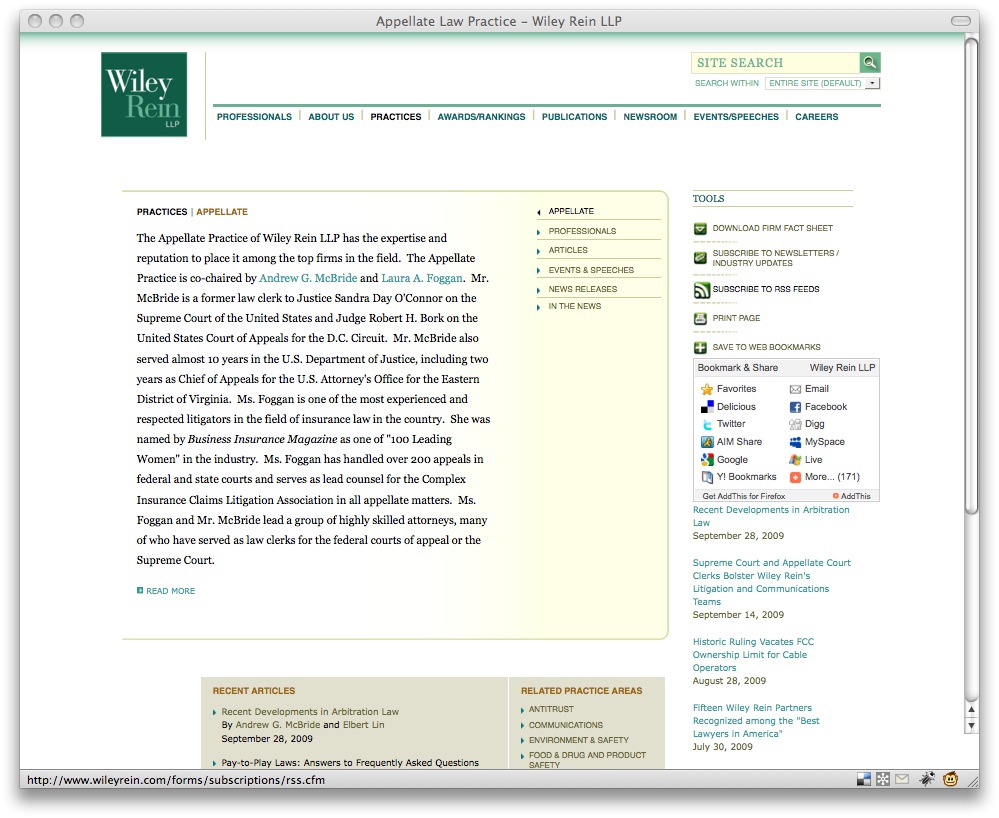This screenshot has height=818, width=999.
Task: Select Events & Speeches in the Appellate submenu
Action: click(x=591, y=270)
